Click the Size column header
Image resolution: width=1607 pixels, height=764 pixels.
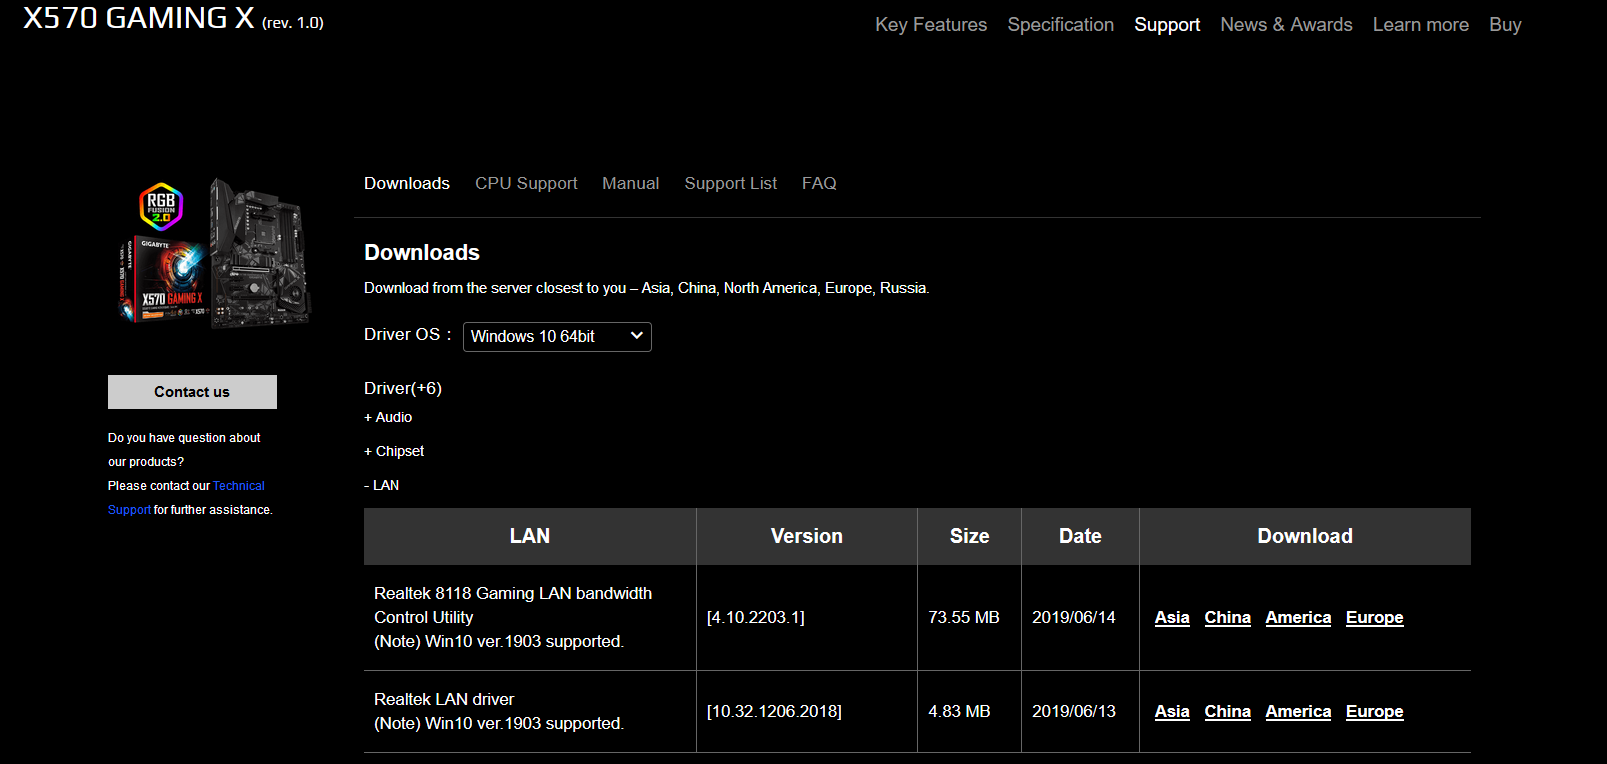tap(969, 536)
